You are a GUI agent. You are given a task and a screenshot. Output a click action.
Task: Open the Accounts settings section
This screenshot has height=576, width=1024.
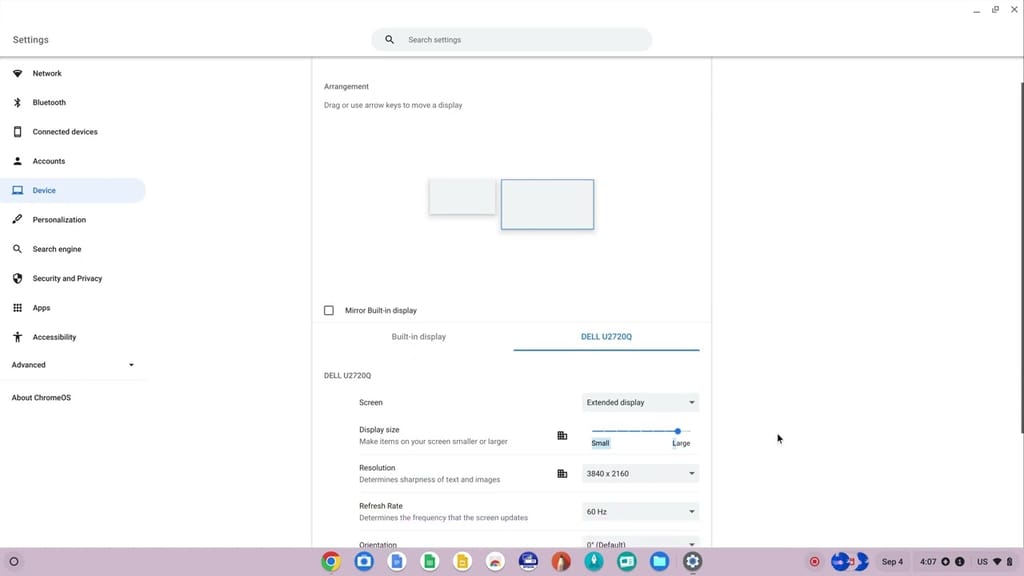tap(48, 161)
